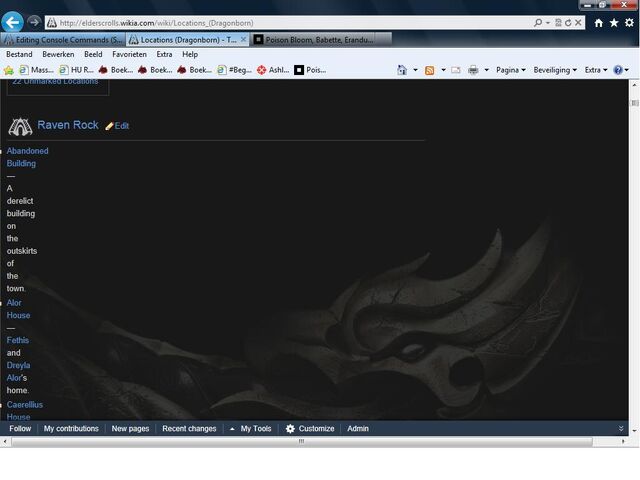Viewport: 640px width, 480px height.
Task: Click the browser Forward arrow button
Action: point(34,22)
